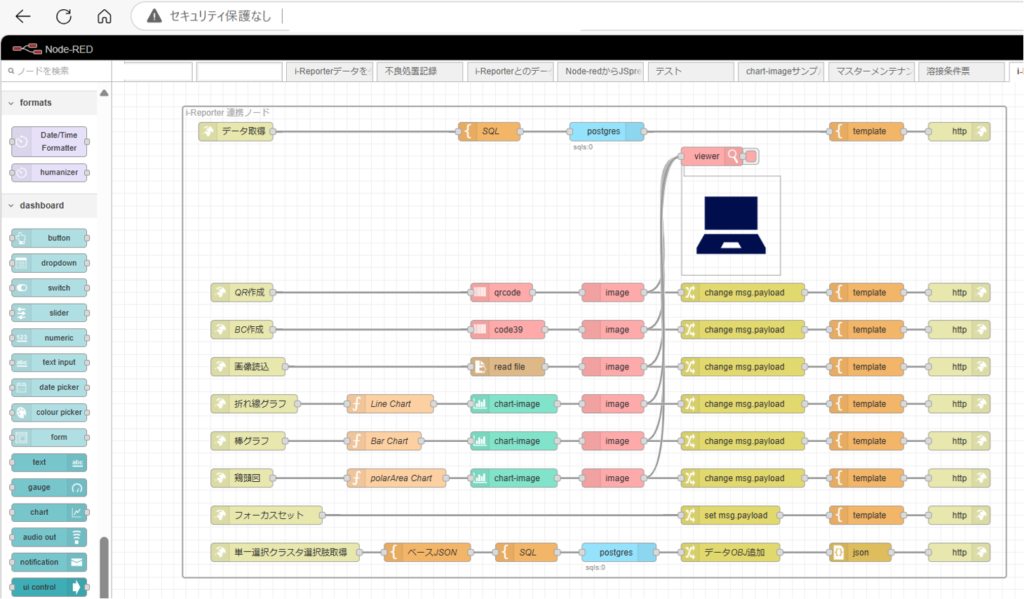Click the Line Chart function node
The image size is (1024, 599).
click(x=390, y=404)
